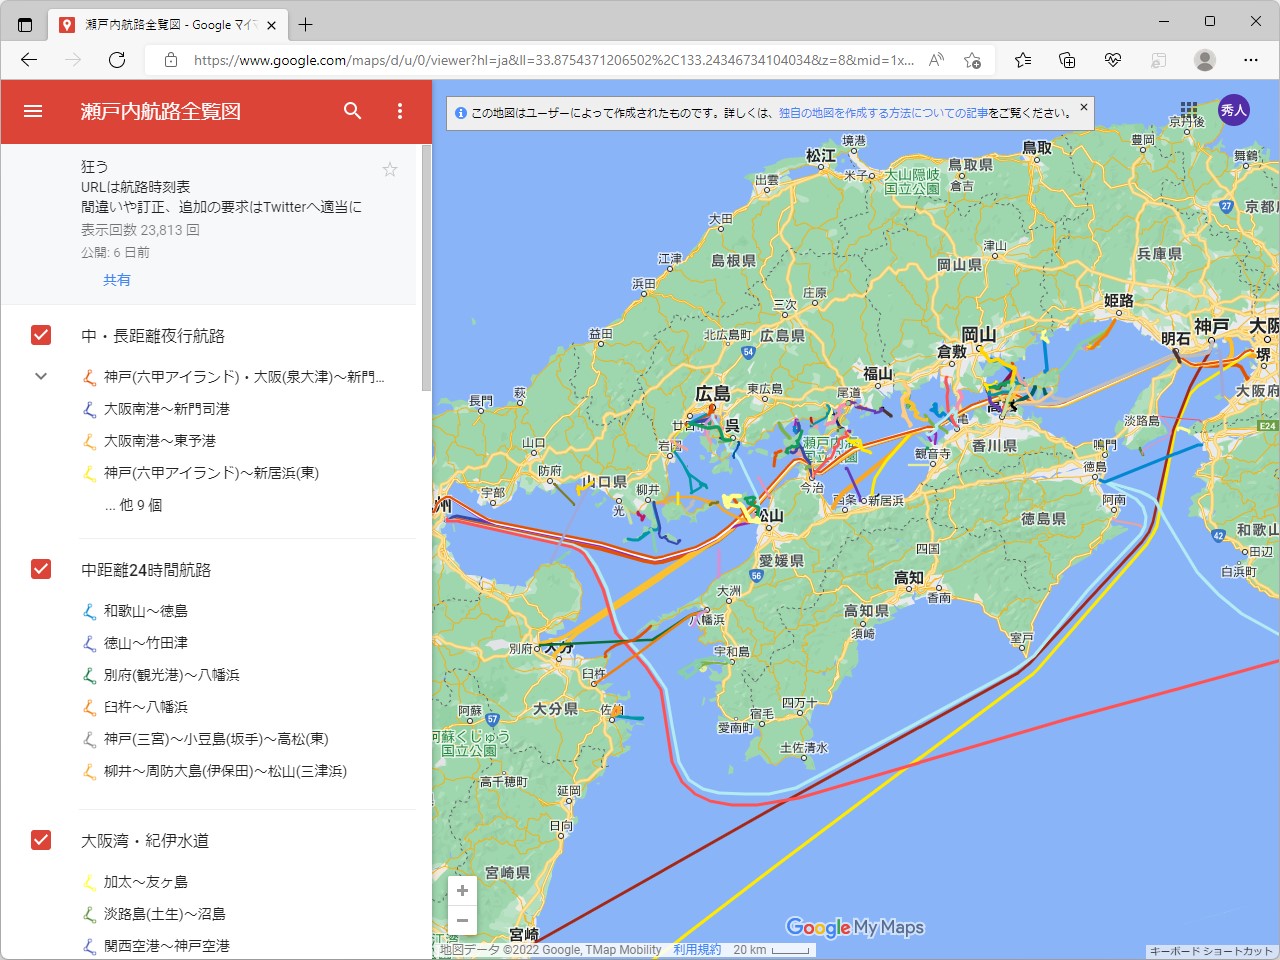Open the map's hamburger menu
This screenshot has height=960, width=1280.
tap(33, 111)
